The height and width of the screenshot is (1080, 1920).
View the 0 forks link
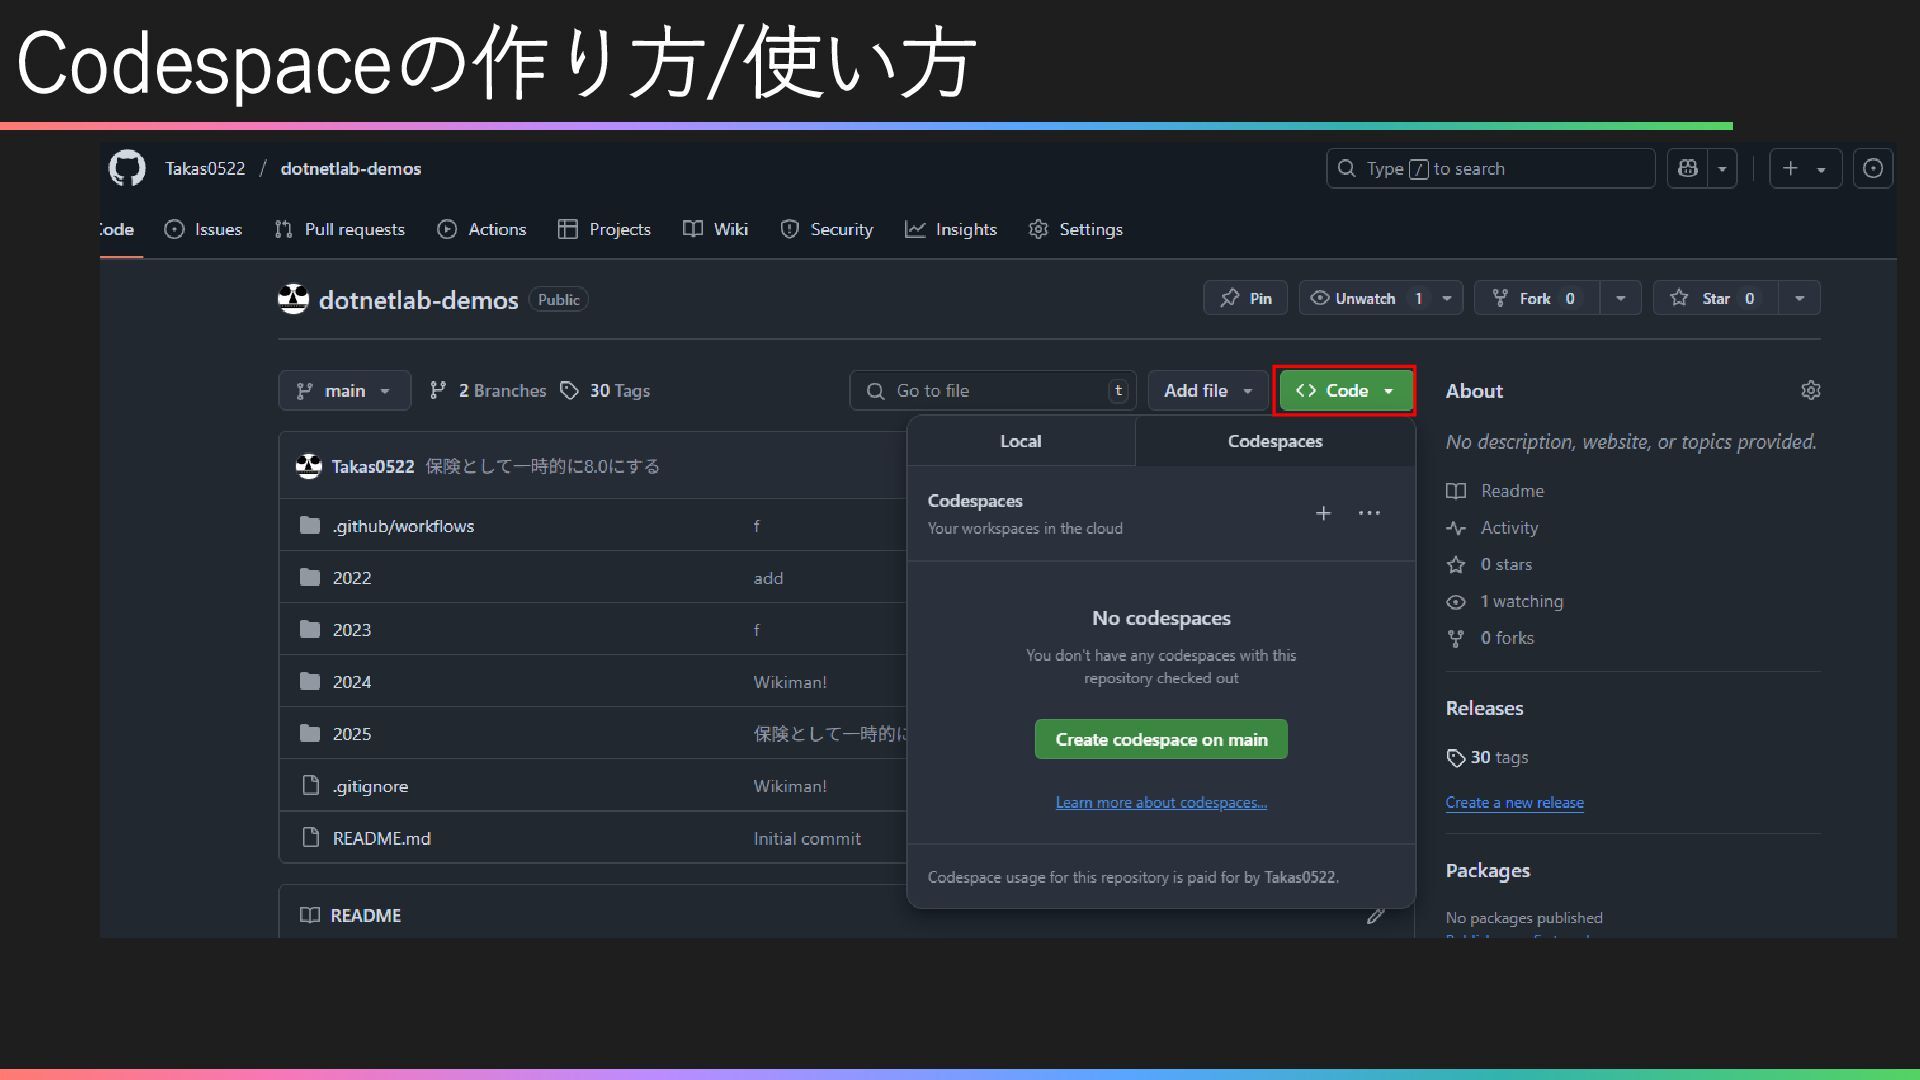[x=1490, y=638]
